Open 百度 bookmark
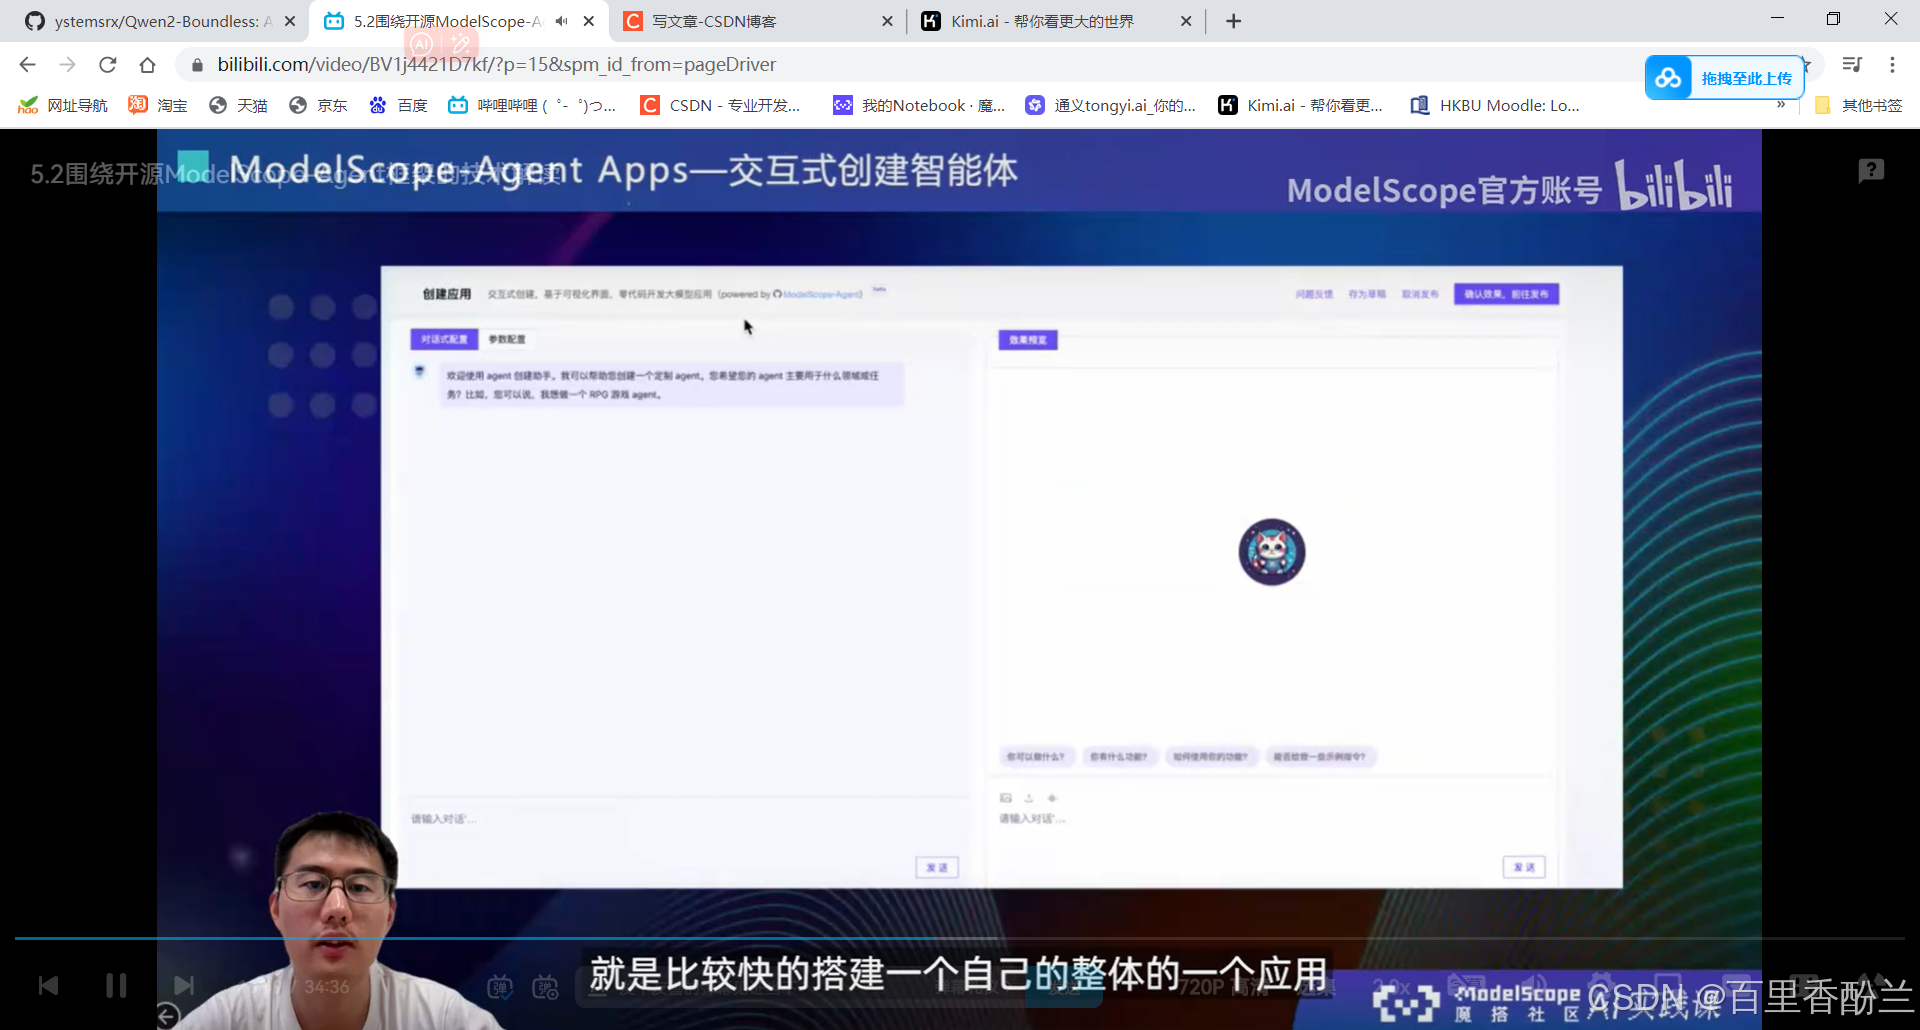 click(398, 105)
